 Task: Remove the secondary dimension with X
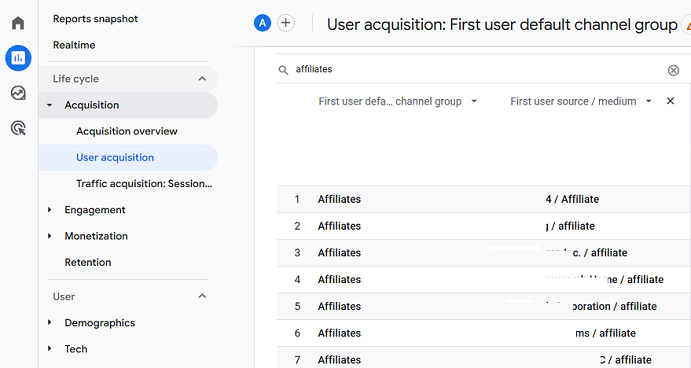coord(670,101)
